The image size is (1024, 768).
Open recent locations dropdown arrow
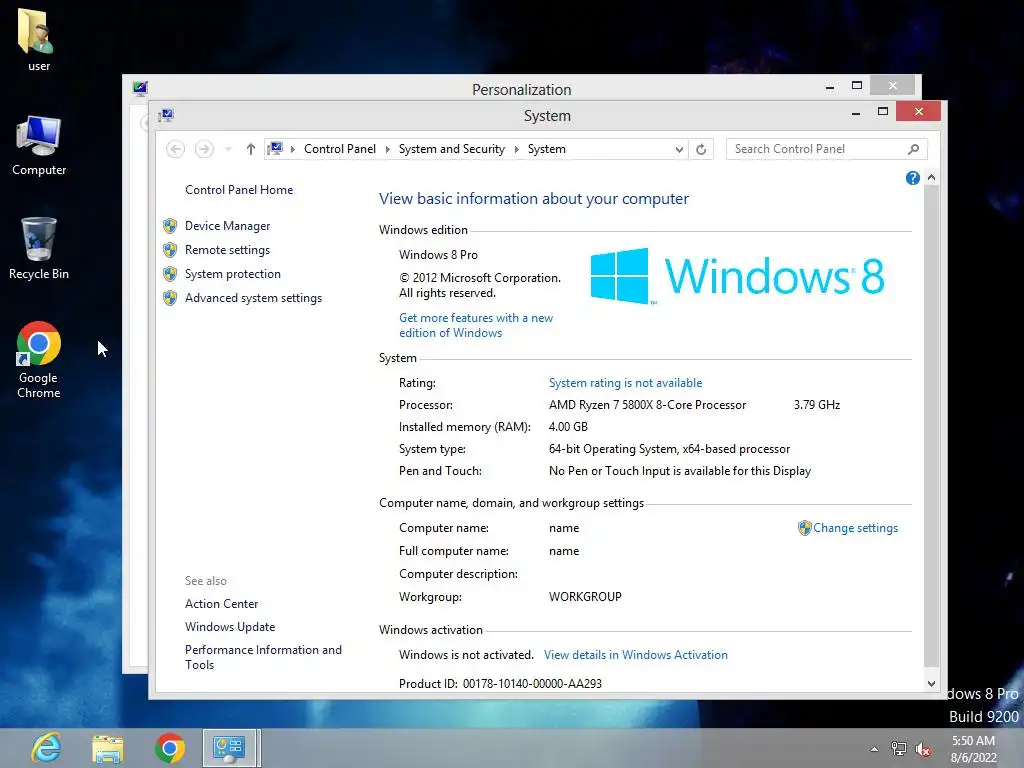tap(228, 150)
